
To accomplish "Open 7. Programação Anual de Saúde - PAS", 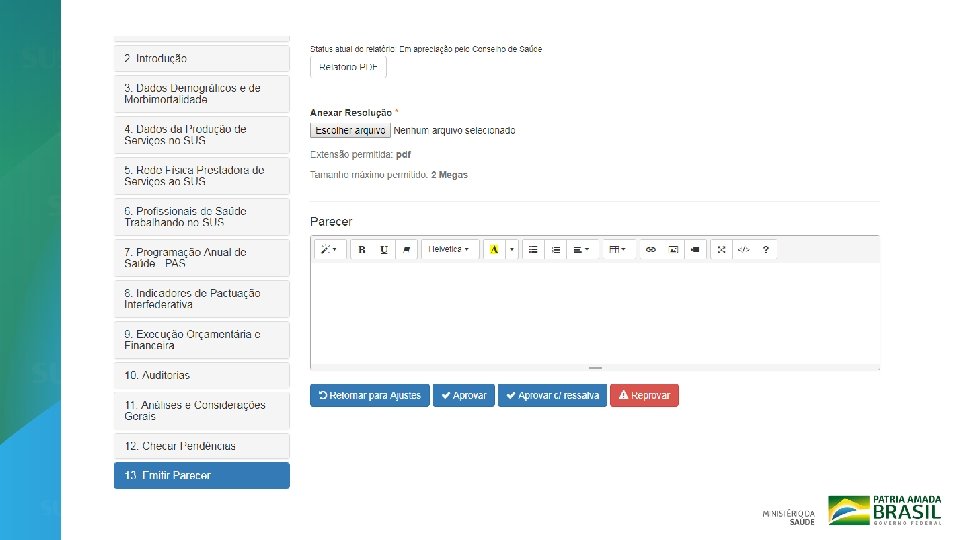I will pos(201,258).
